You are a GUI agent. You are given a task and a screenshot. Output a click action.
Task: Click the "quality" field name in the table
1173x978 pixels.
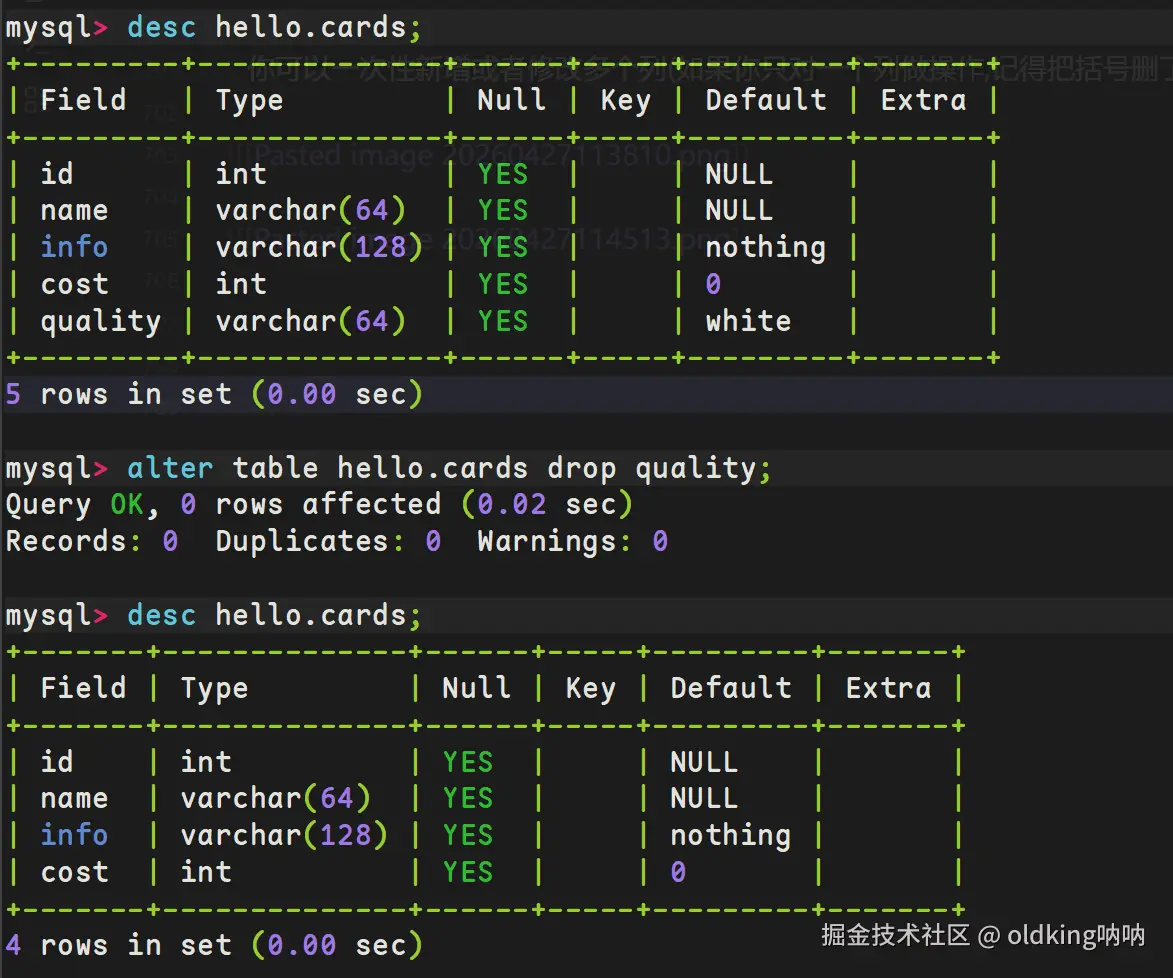tap(100, 321)
